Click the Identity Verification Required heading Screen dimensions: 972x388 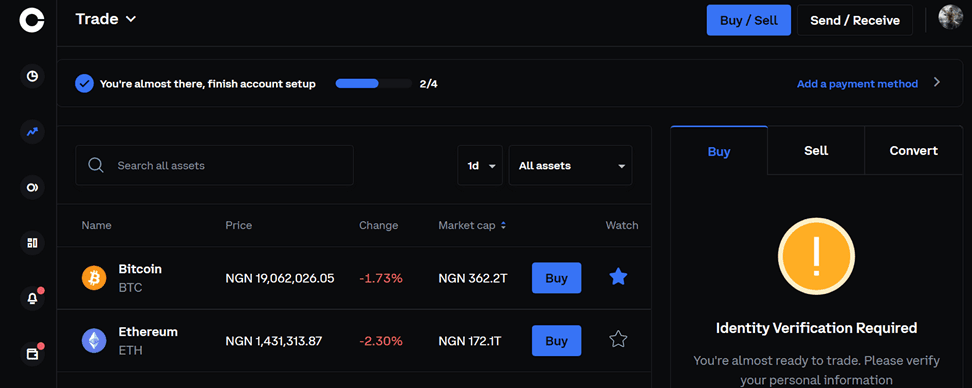816,327
